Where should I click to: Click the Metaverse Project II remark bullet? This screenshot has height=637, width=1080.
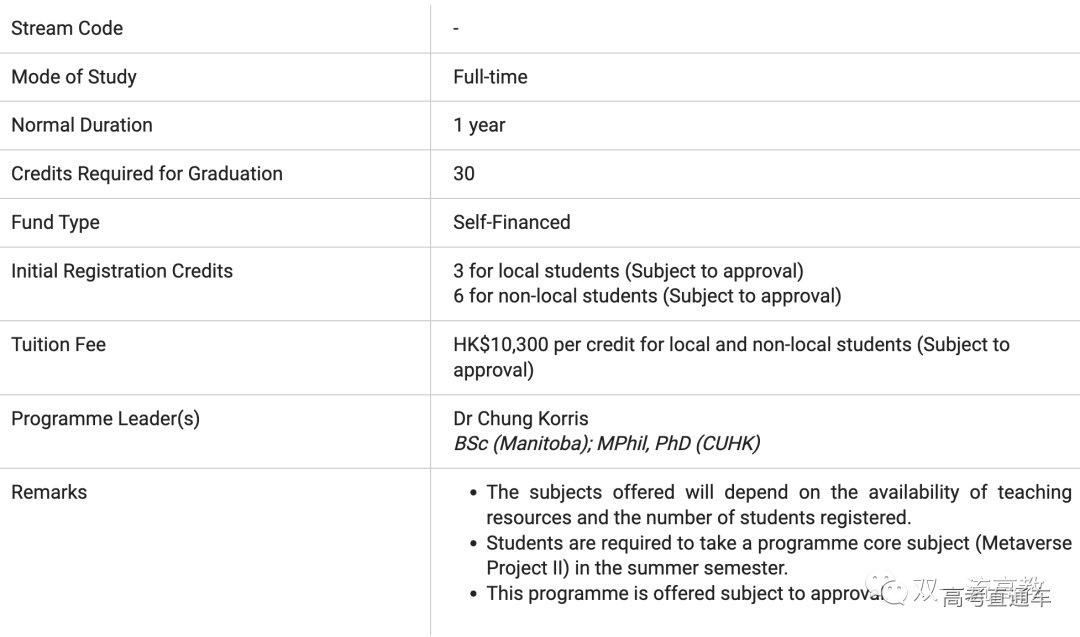(x=778, y=555)
